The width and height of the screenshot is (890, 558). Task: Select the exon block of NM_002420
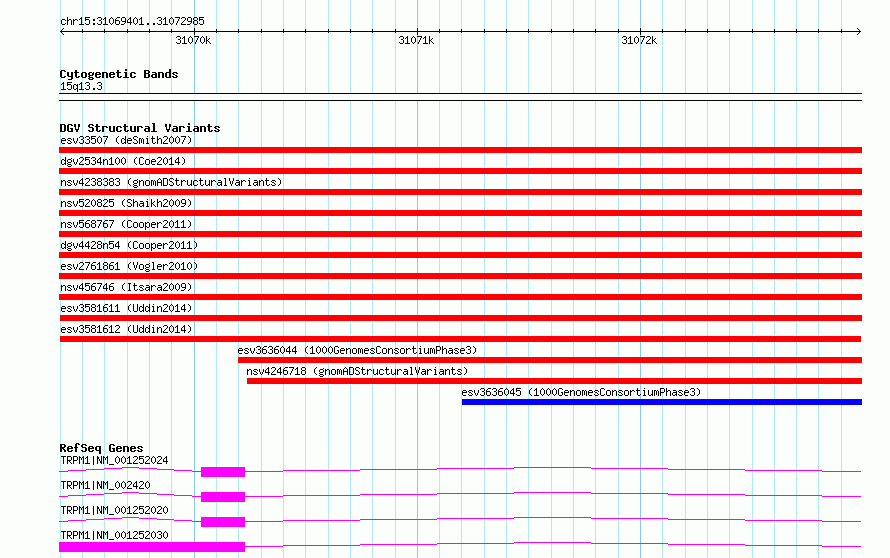[x=222, y=497]
